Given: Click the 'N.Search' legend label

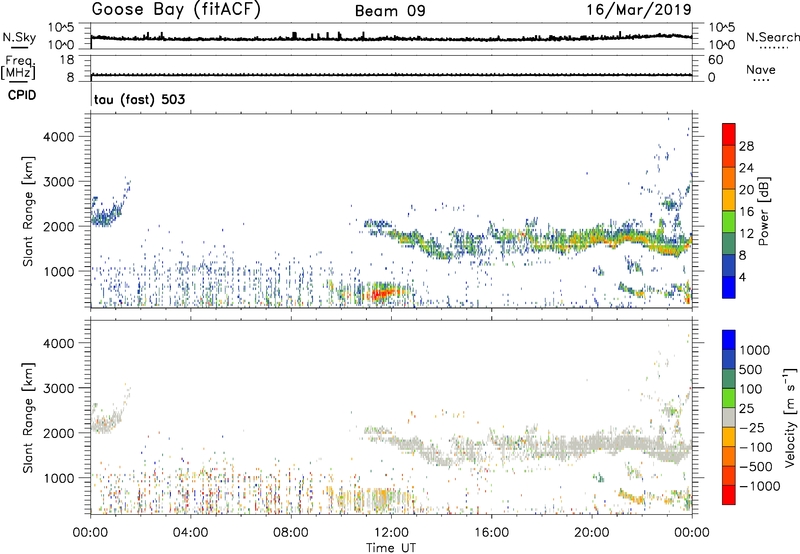Looking at the screenshot, I should pos(772,37).
